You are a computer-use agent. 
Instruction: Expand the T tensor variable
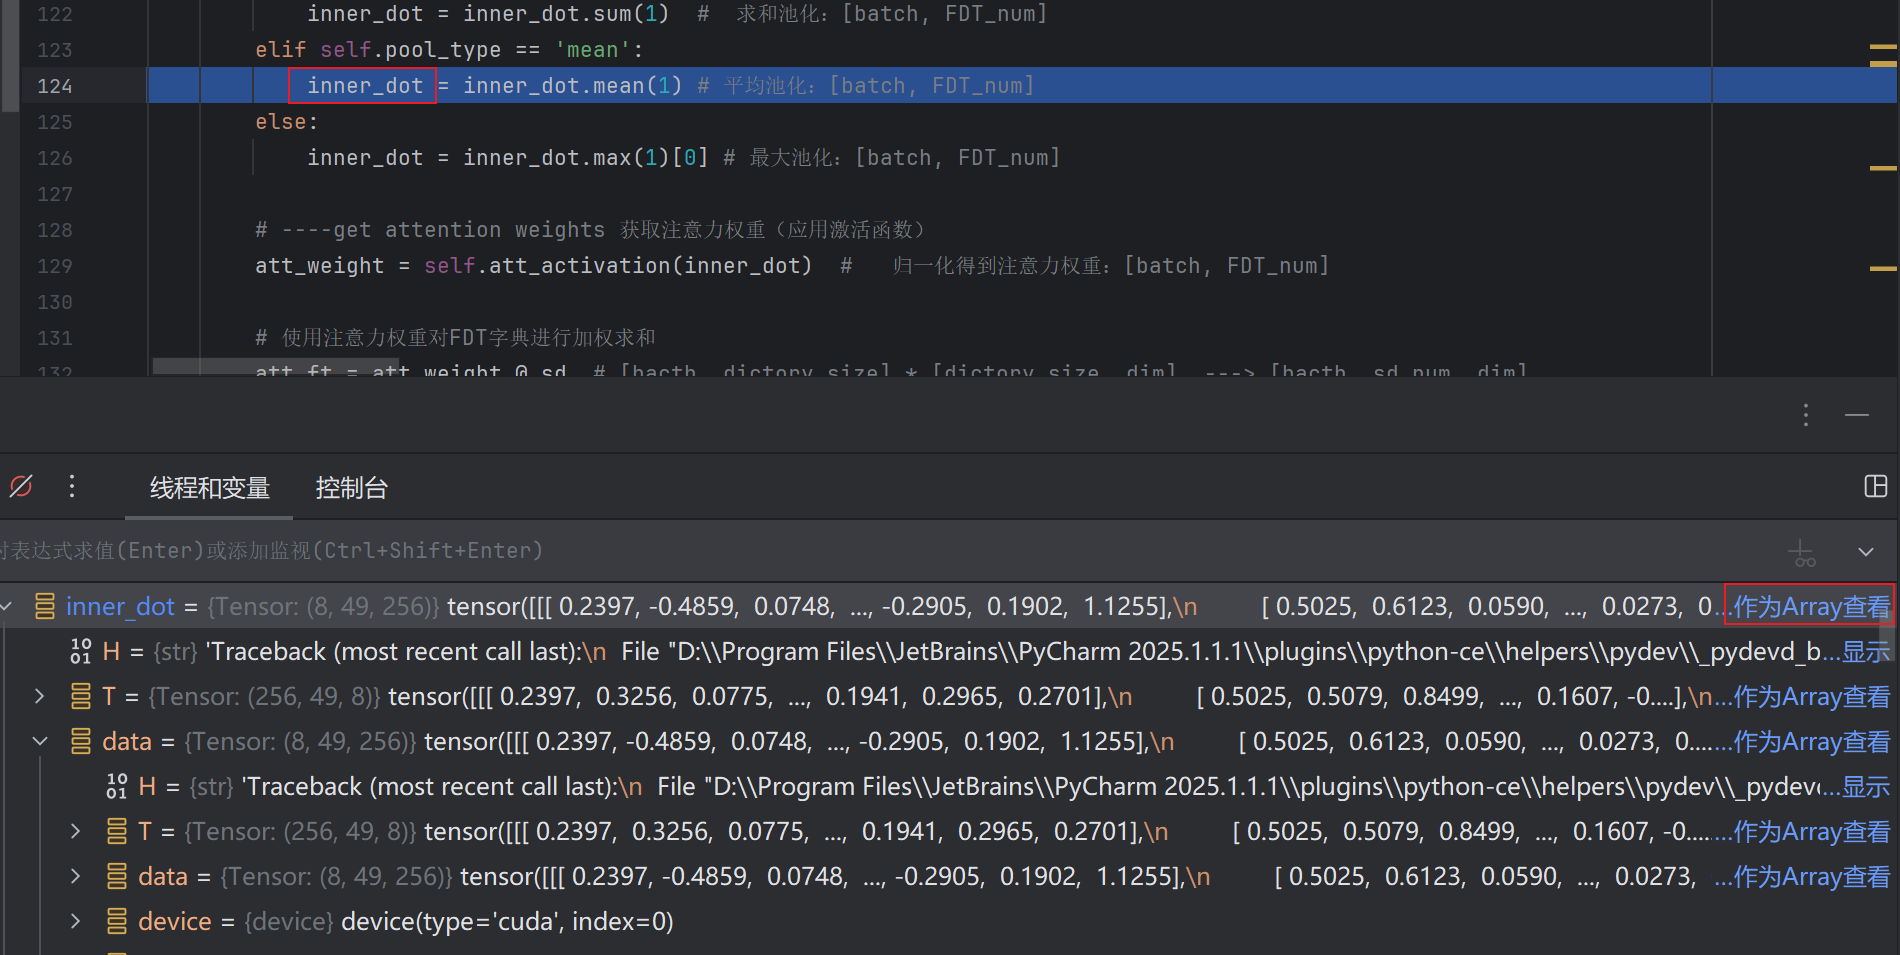tap(41, 696)
